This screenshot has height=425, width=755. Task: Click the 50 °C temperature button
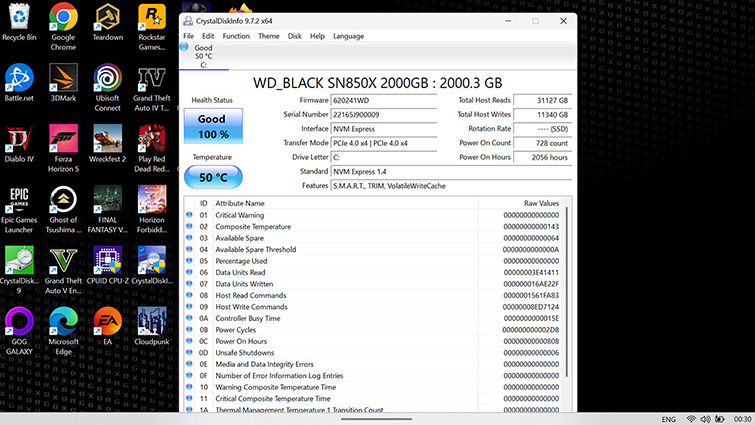(x=213, y=177)
